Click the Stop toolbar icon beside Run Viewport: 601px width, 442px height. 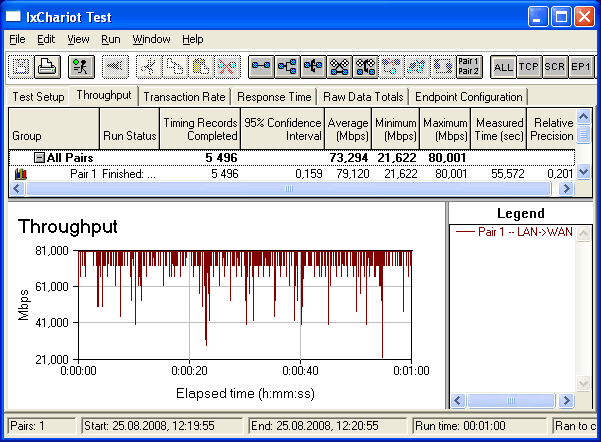(115, 67)
